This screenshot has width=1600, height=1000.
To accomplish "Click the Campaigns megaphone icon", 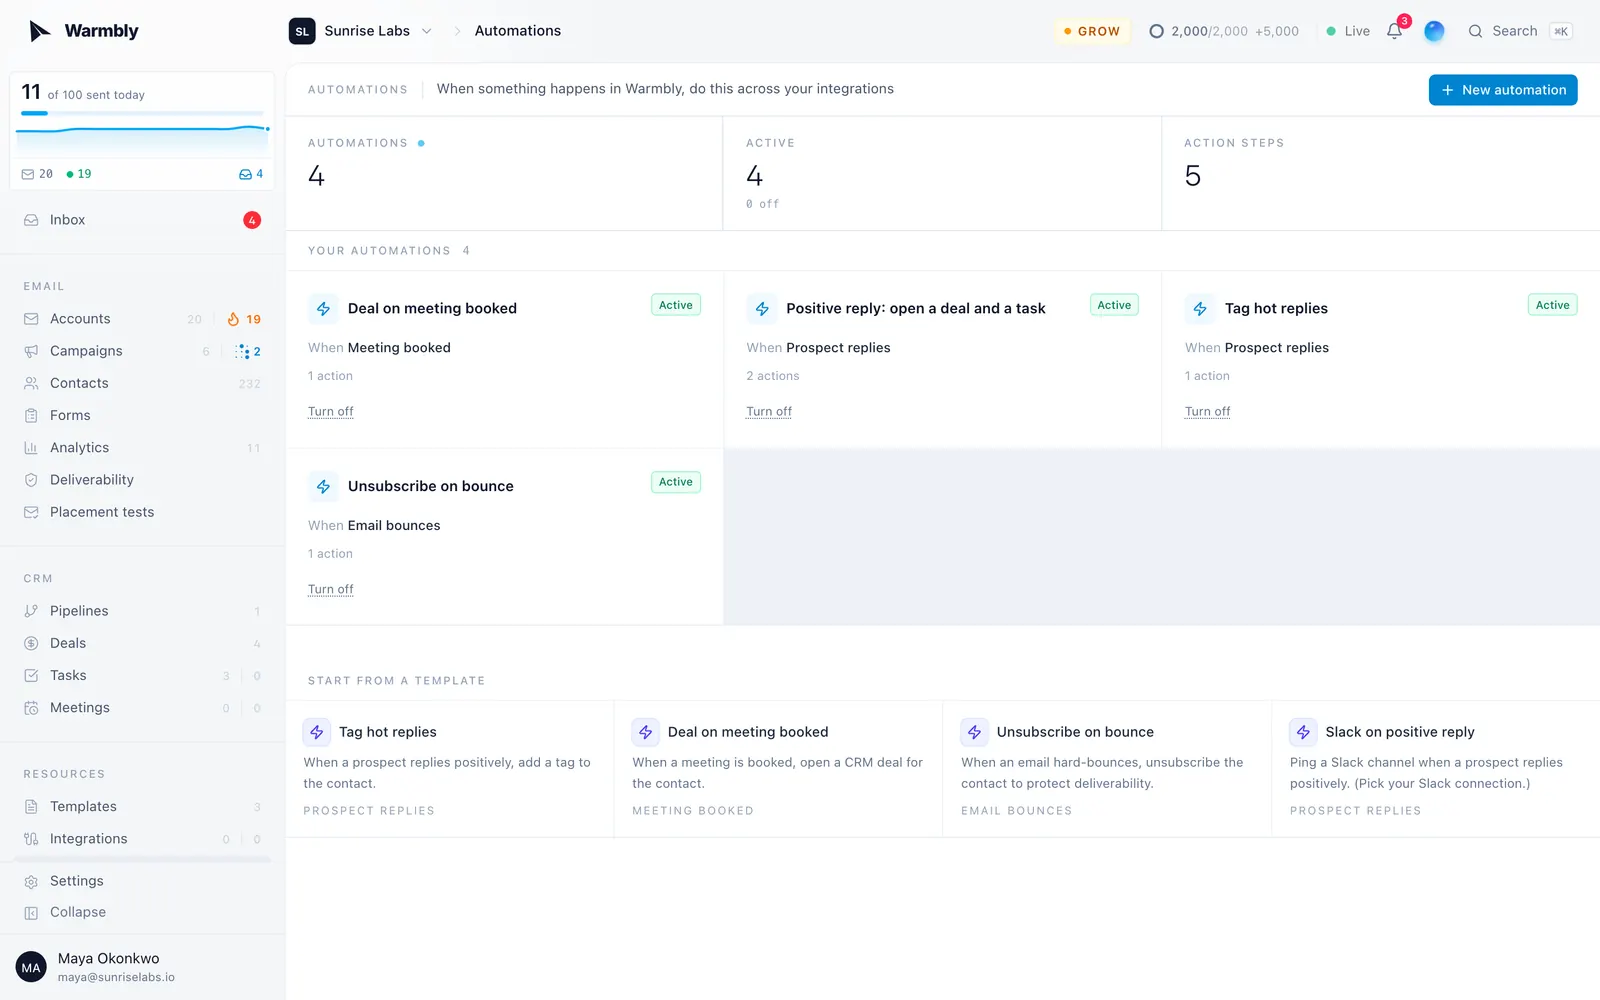I will click(31, 351).
